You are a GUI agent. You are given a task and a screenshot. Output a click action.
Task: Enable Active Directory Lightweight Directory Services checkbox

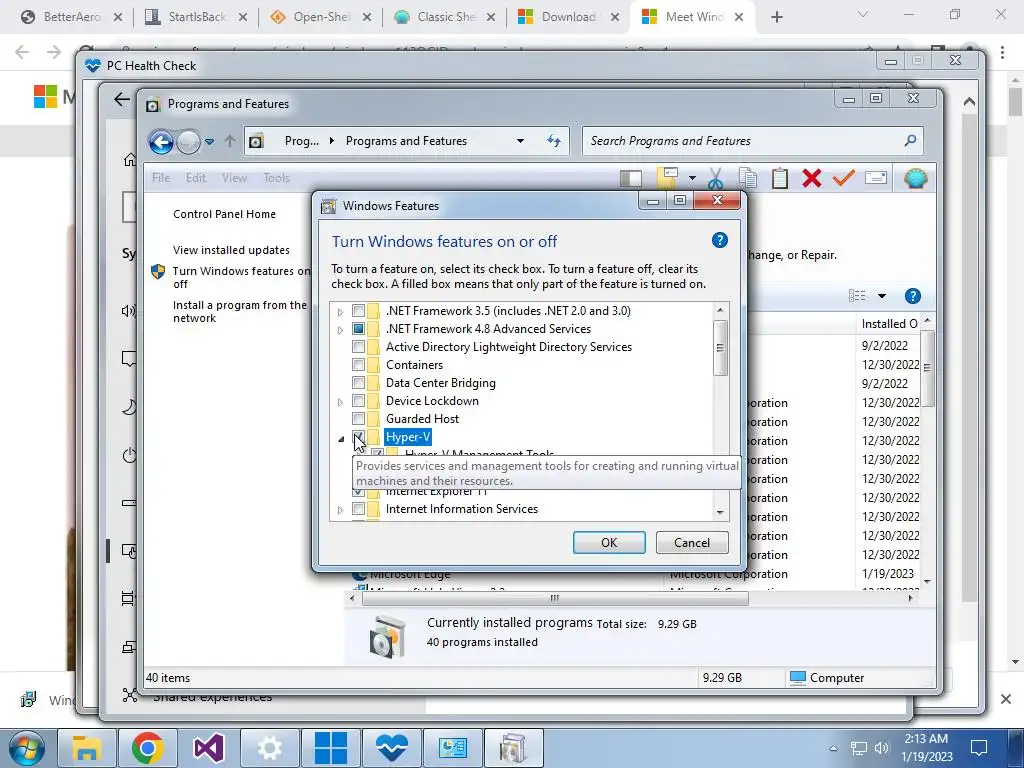(358, 347)
